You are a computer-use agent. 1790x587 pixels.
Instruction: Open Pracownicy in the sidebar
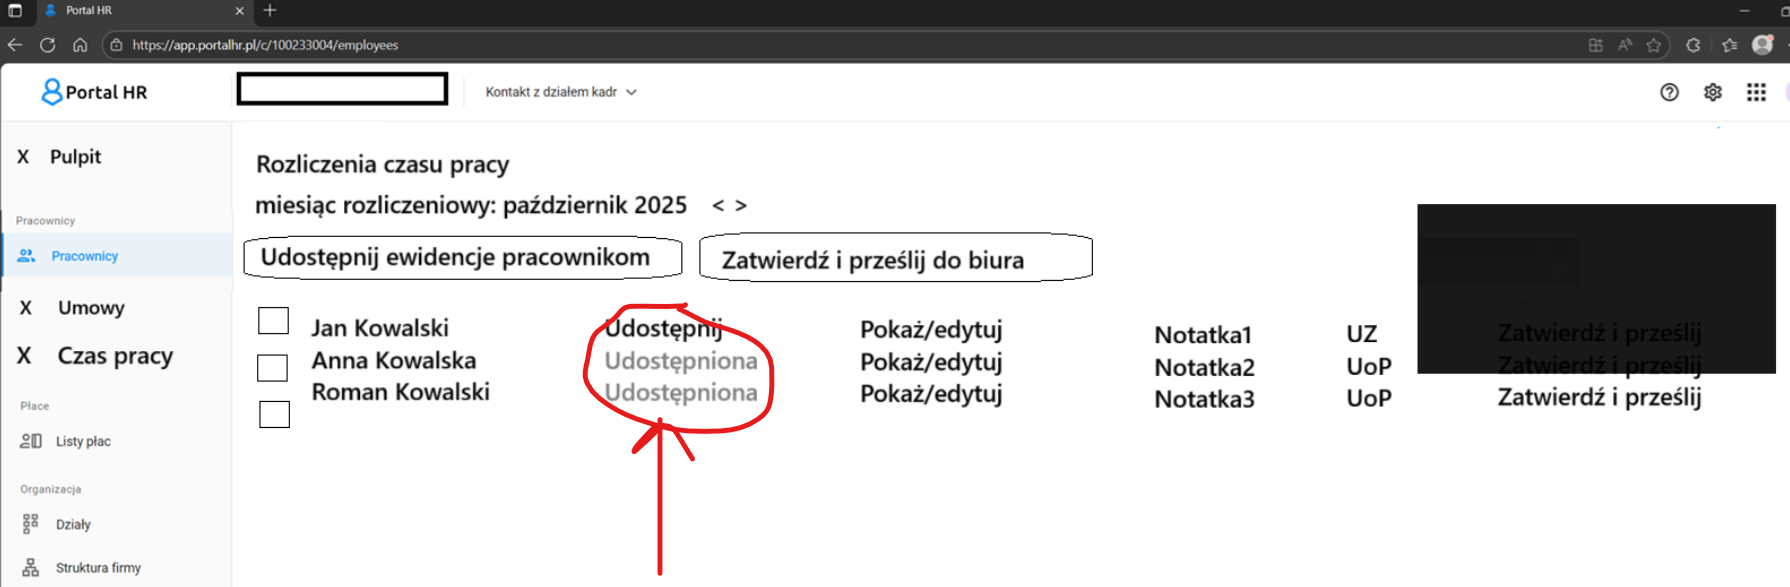[x=85, y=256]
